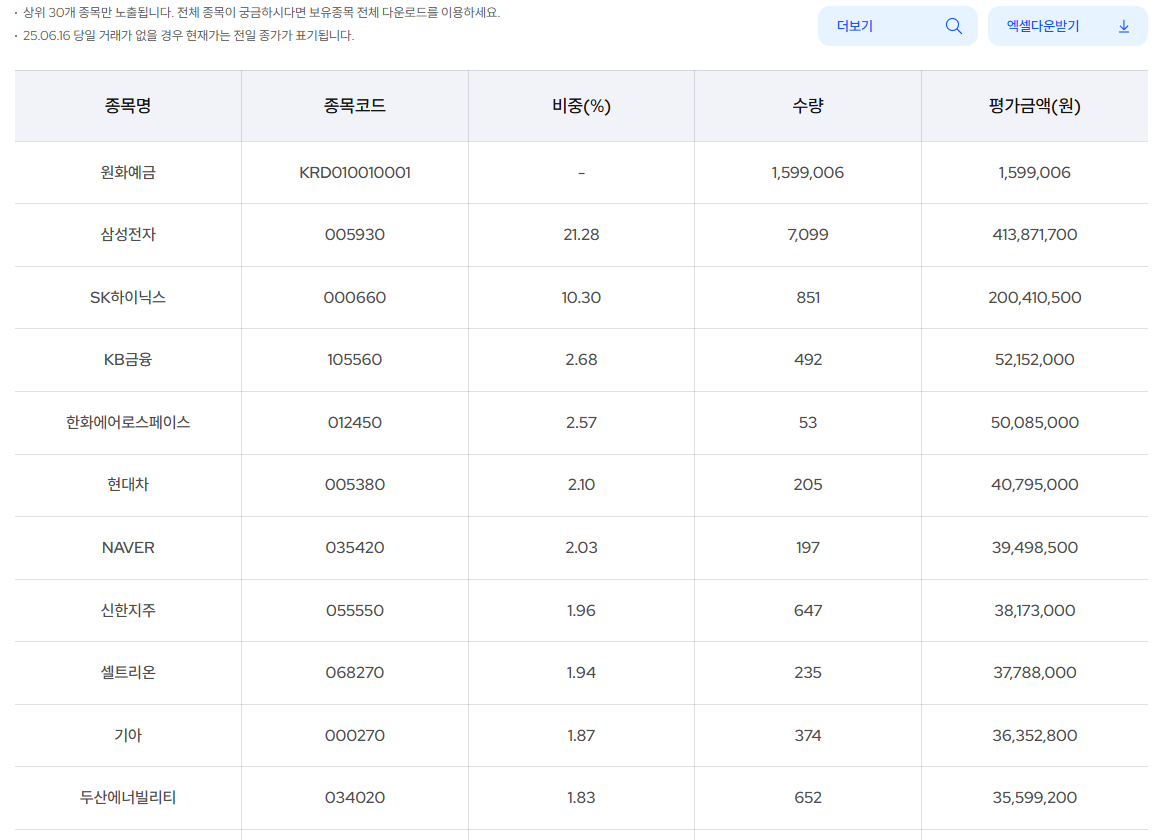The image size is (1157, 840).
Task: Click the 종목코드 column header
Action: (354, 106)
